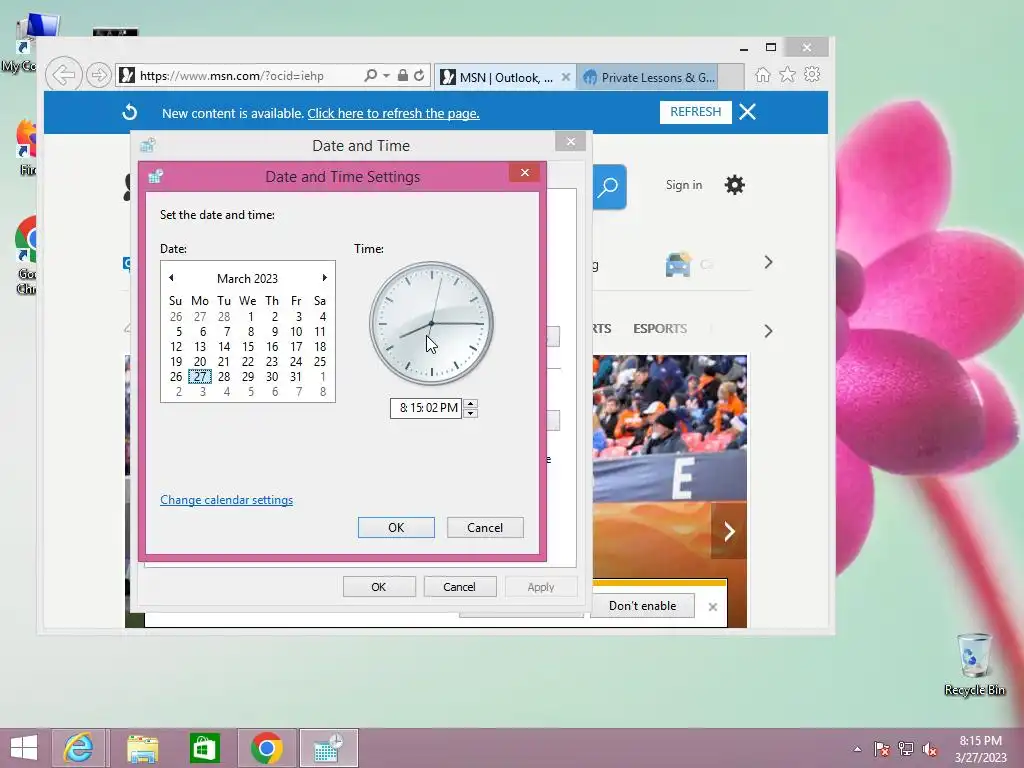Click the analog clock face
Screen dimensions: 1024x768
tap(431, 323)
